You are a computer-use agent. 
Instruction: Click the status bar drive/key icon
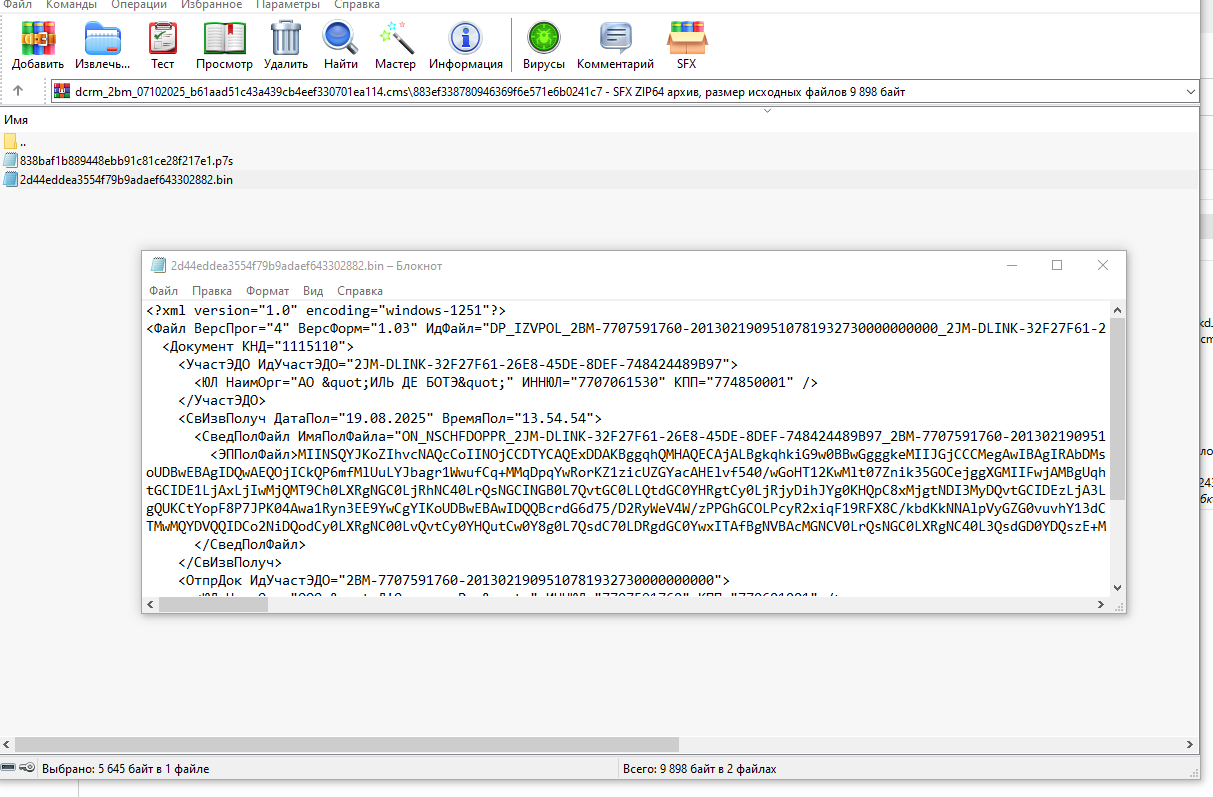click(x=19, y=768)
